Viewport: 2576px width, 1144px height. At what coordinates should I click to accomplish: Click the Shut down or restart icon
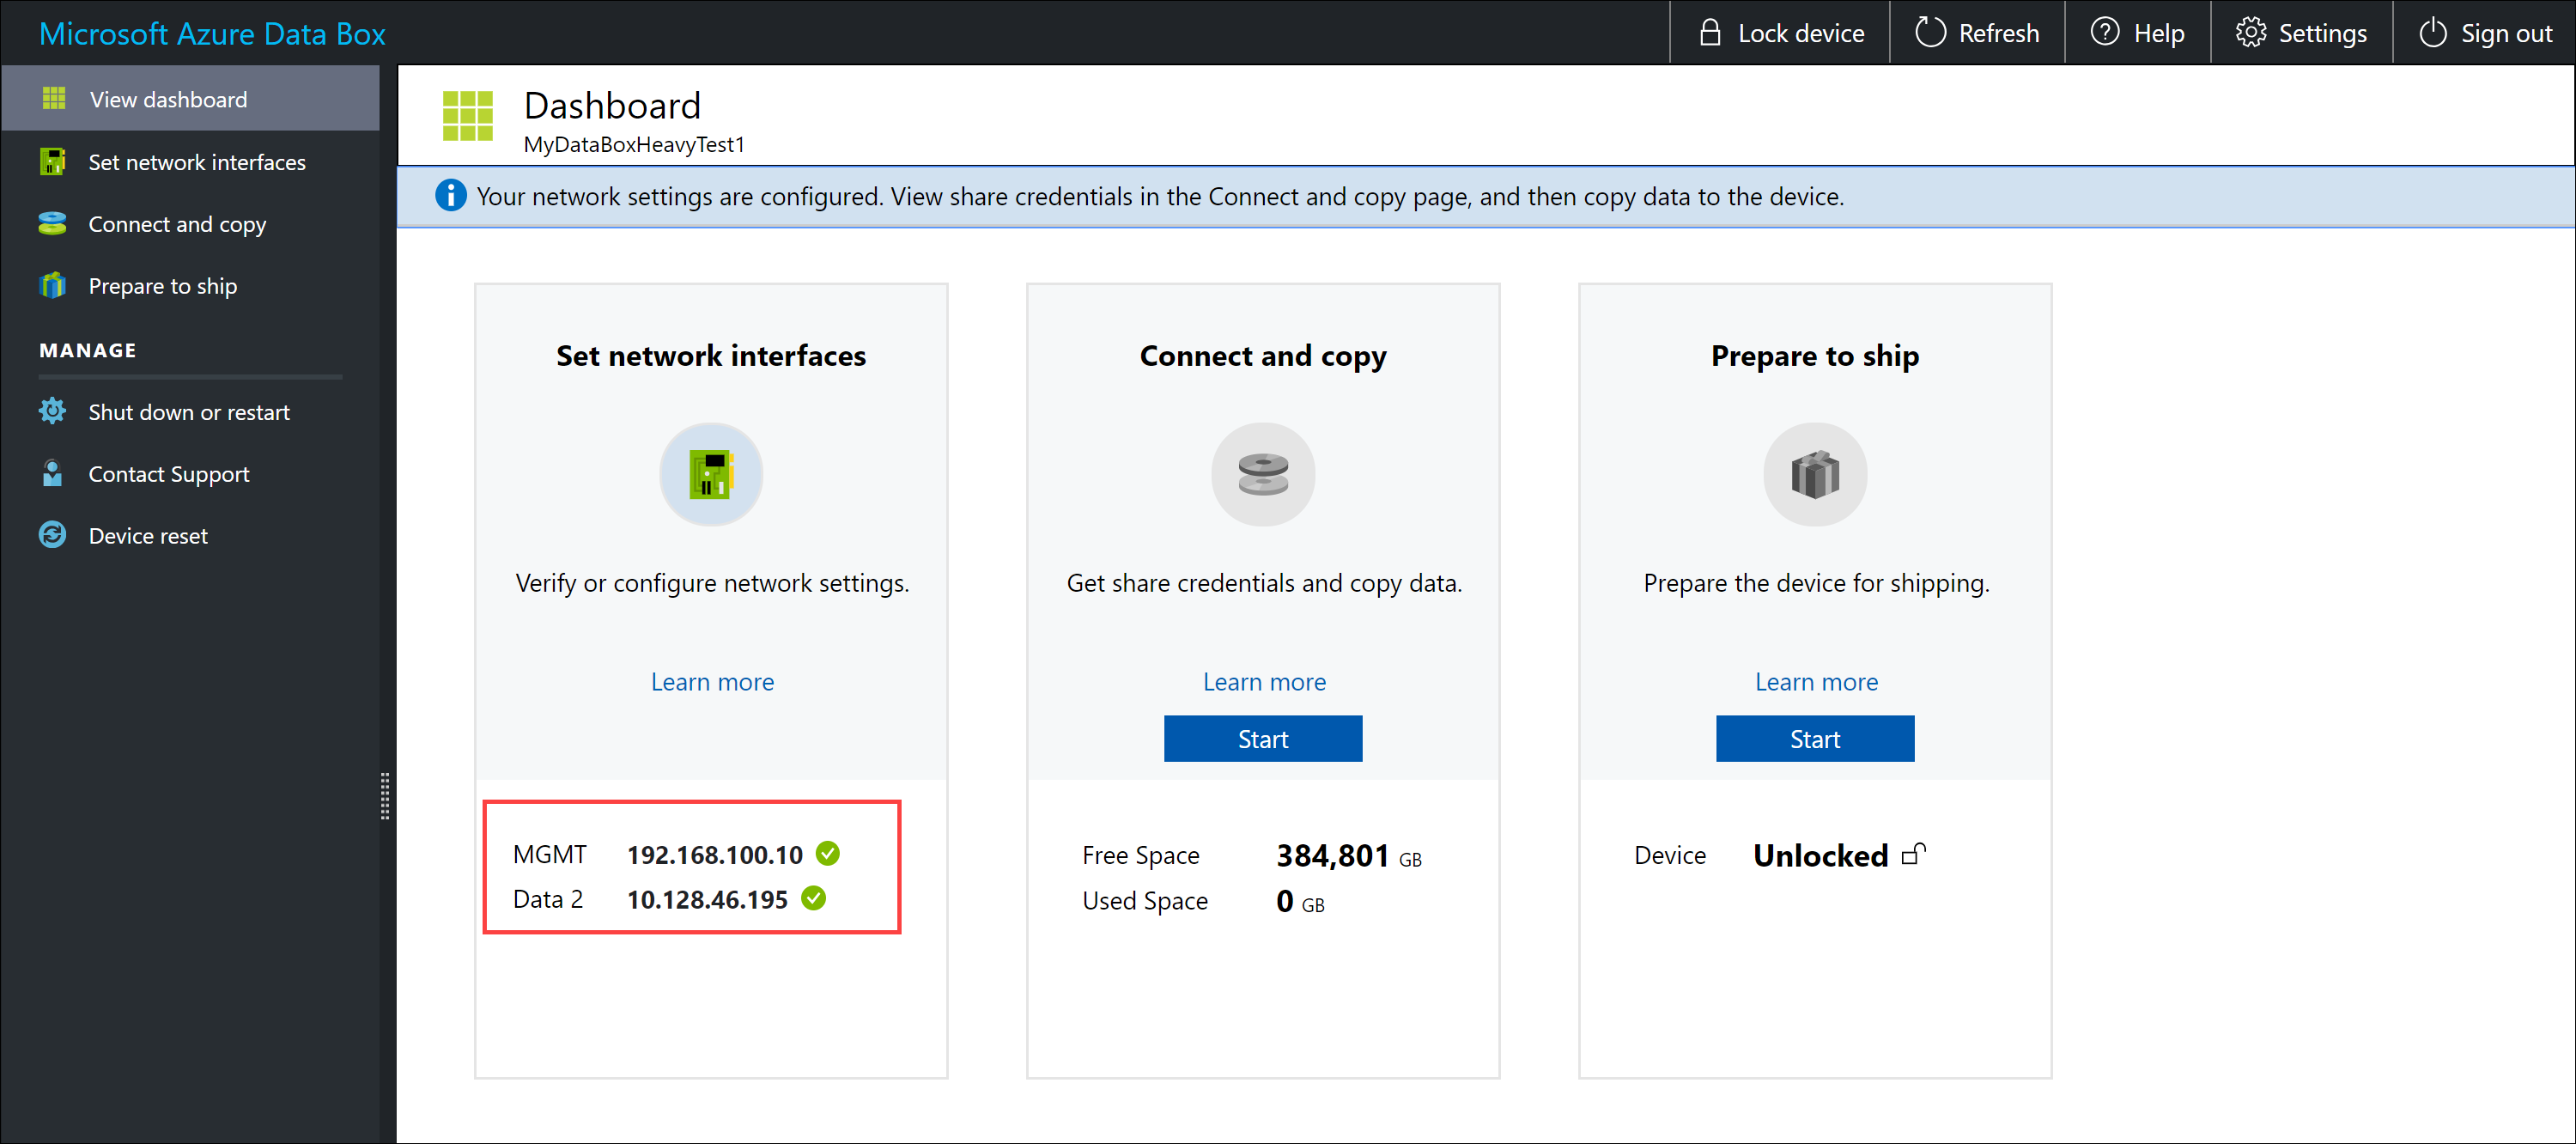pyautogui.click(x=49, y=411)
